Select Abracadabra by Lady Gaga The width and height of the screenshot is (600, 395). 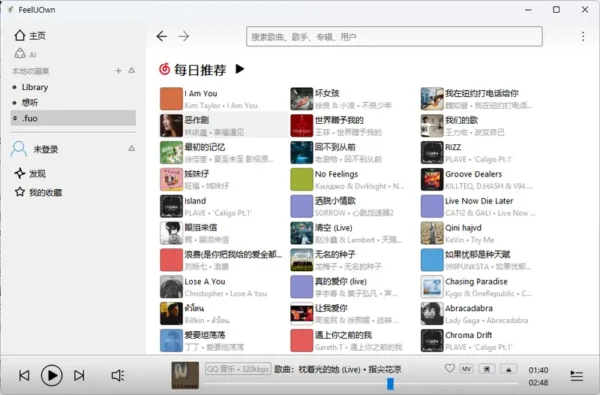click(484, 313)
